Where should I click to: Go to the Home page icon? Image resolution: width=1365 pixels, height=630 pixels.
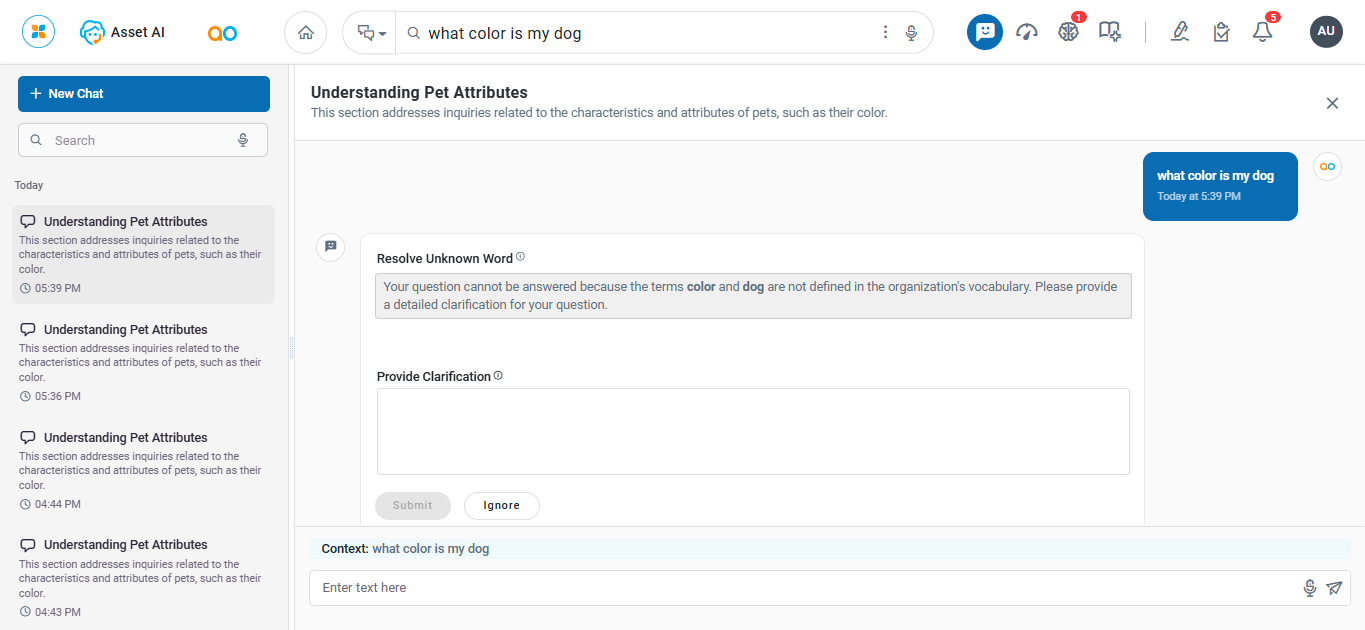pos(305,33)
